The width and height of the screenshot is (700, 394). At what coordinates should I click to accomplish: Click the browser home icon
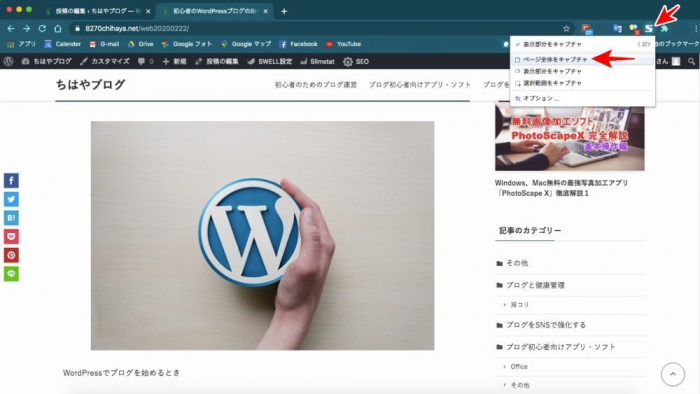pyautogui.click(x=58, y=29)
